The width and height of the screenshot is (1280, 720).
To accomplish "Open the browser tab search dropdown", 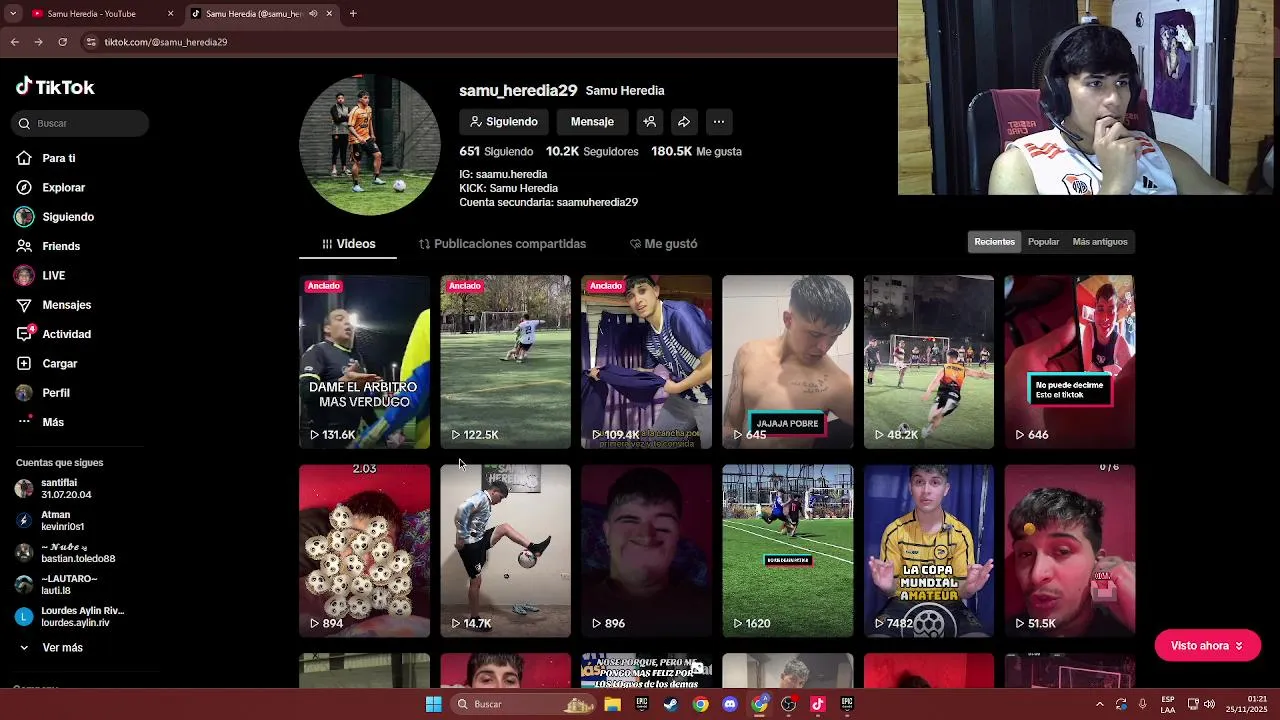I will coord(13,13).
